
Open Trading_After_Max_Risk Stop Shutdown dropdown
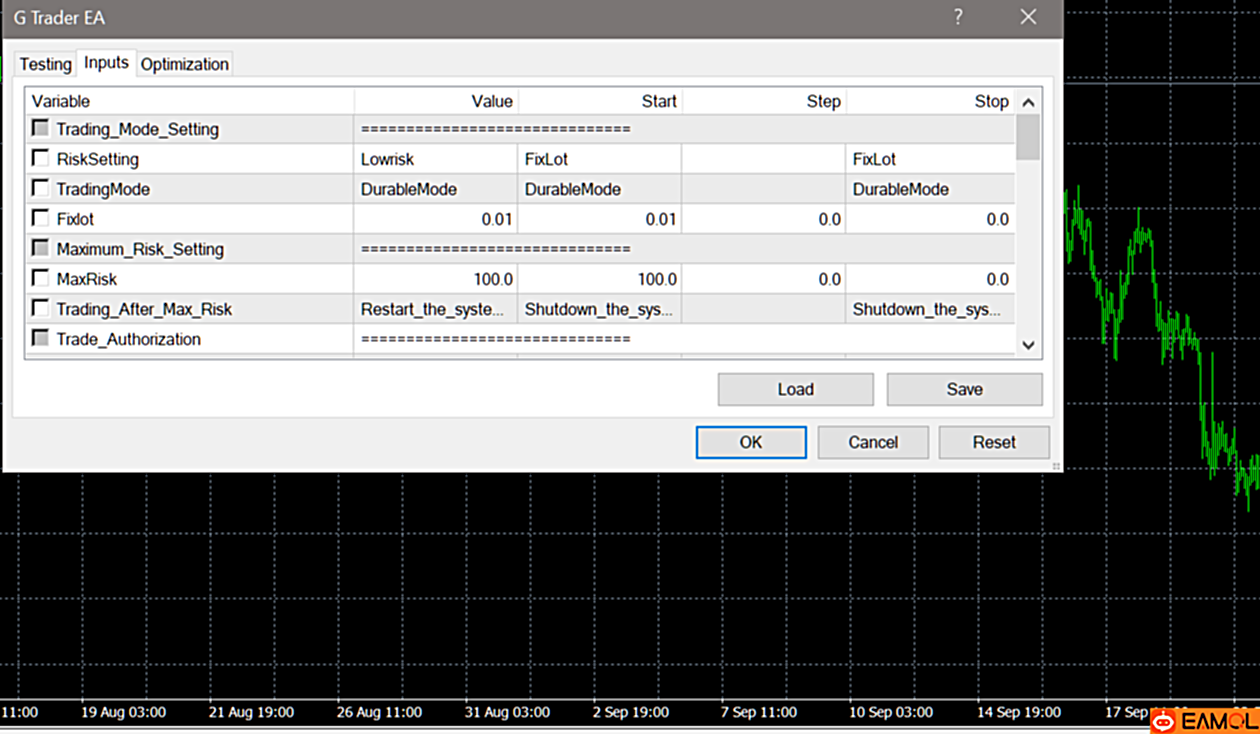tap(930, 309)
